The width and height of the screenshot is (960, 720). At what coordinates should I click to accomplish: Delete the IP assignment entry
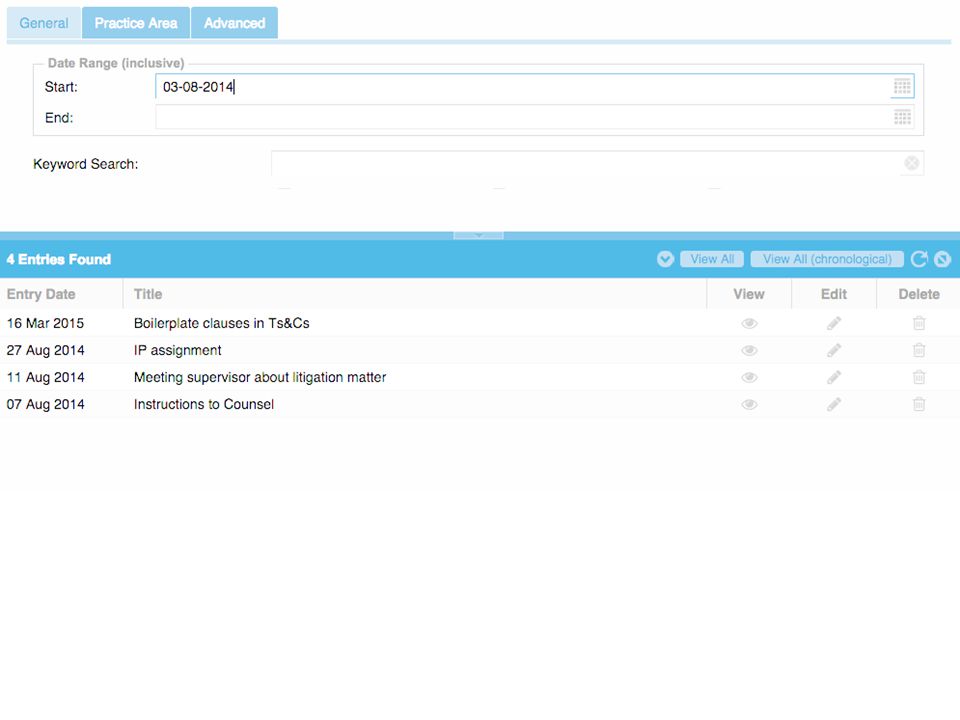919,350
